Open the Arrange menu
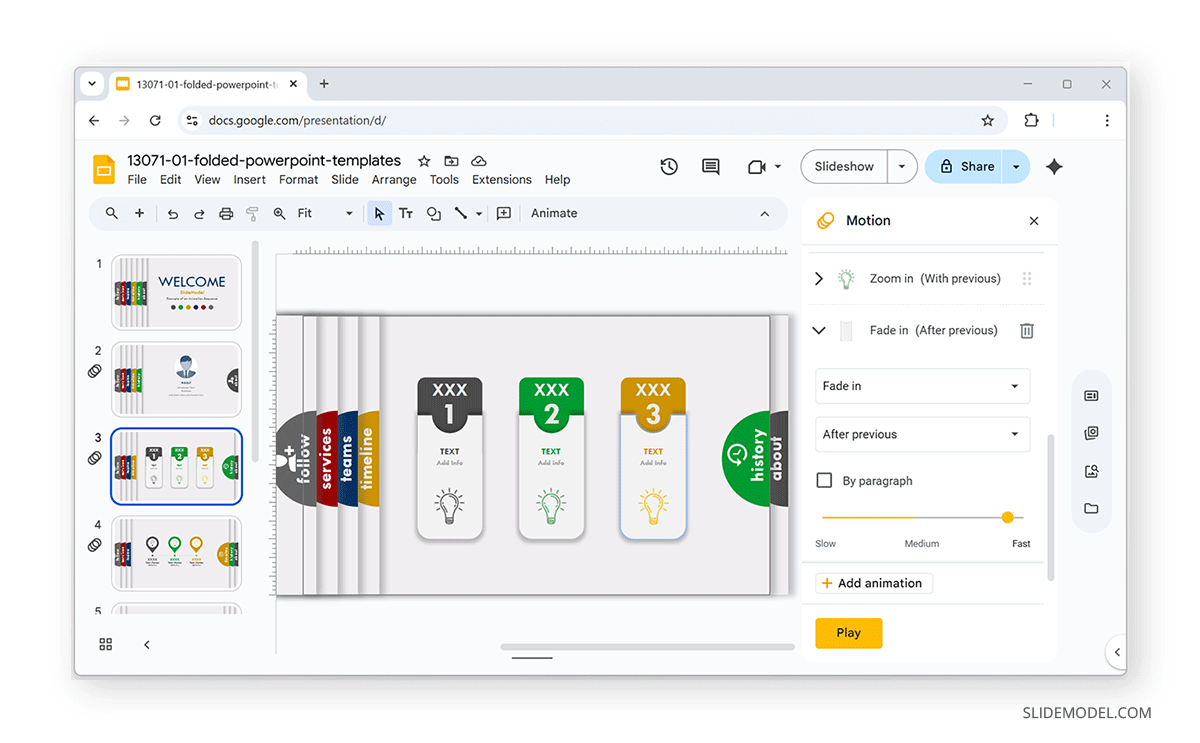Viewport: 1200px width, 743px height. click(393, 179)
